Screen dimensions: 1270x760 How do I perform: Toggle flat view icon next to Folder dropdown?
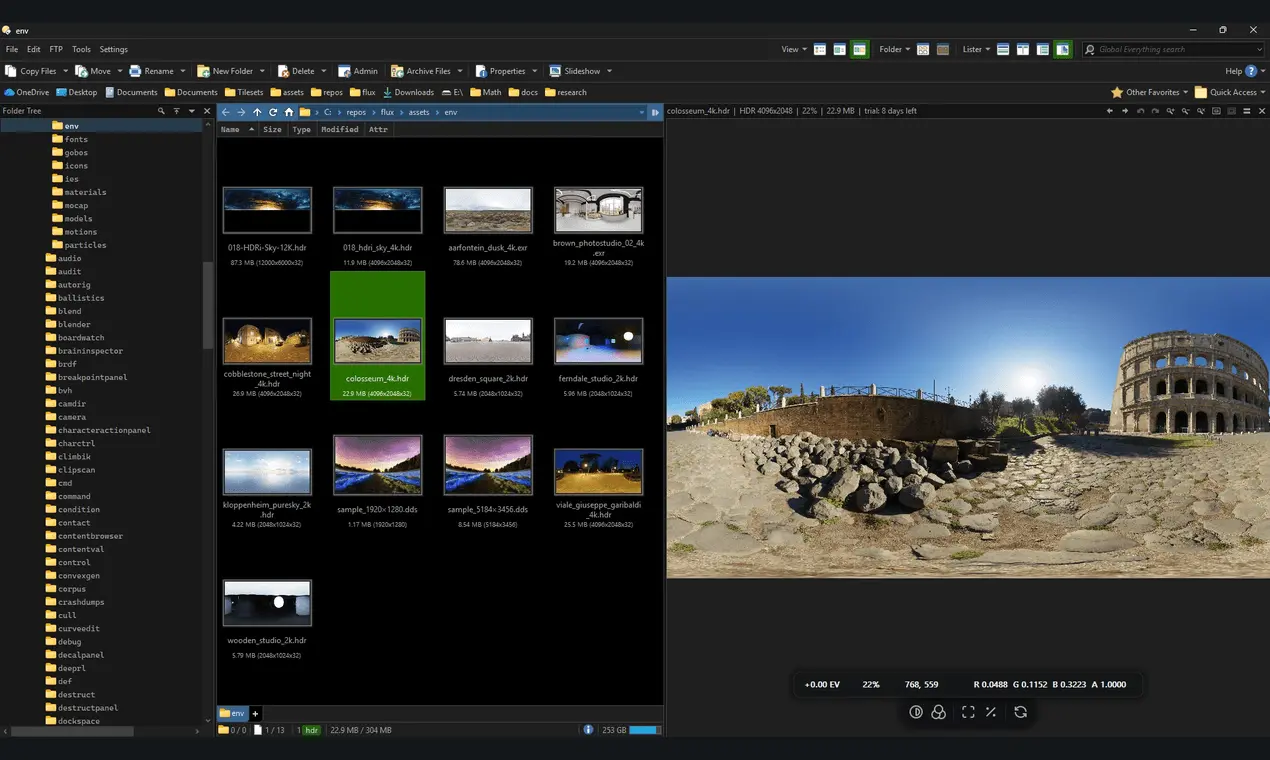pos(923,49)
